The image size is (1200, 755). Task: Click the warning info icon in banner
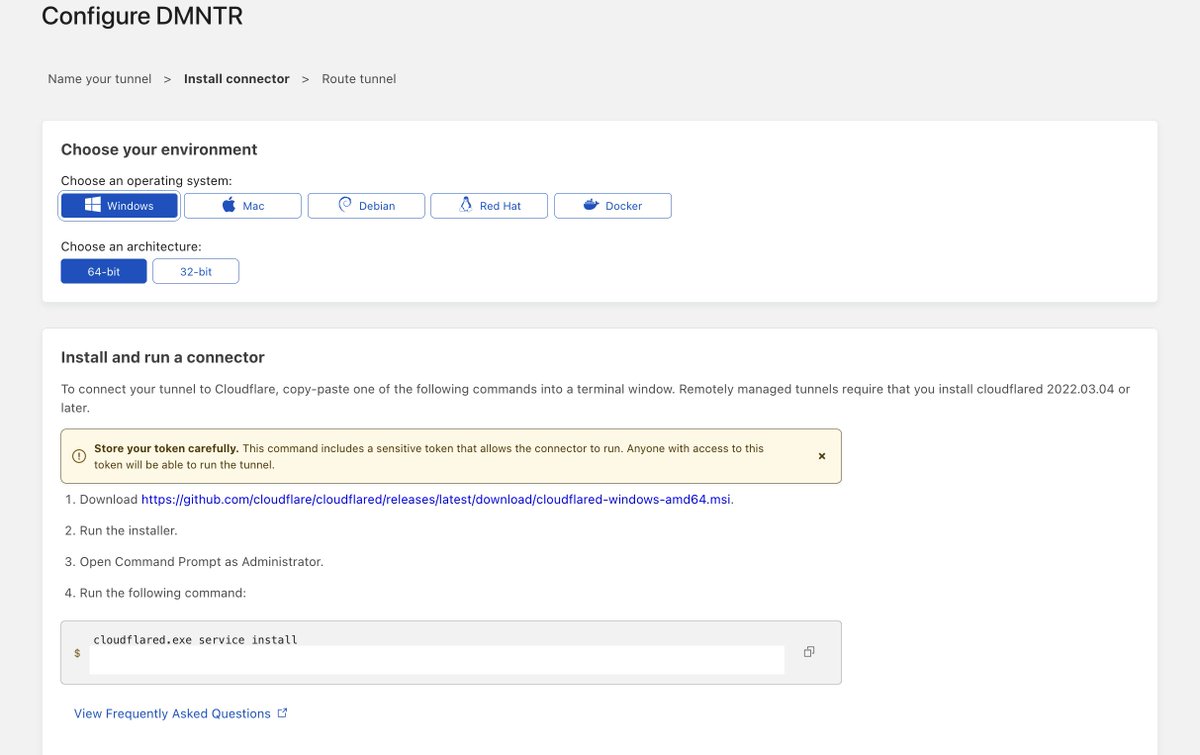tap(79, 456)
